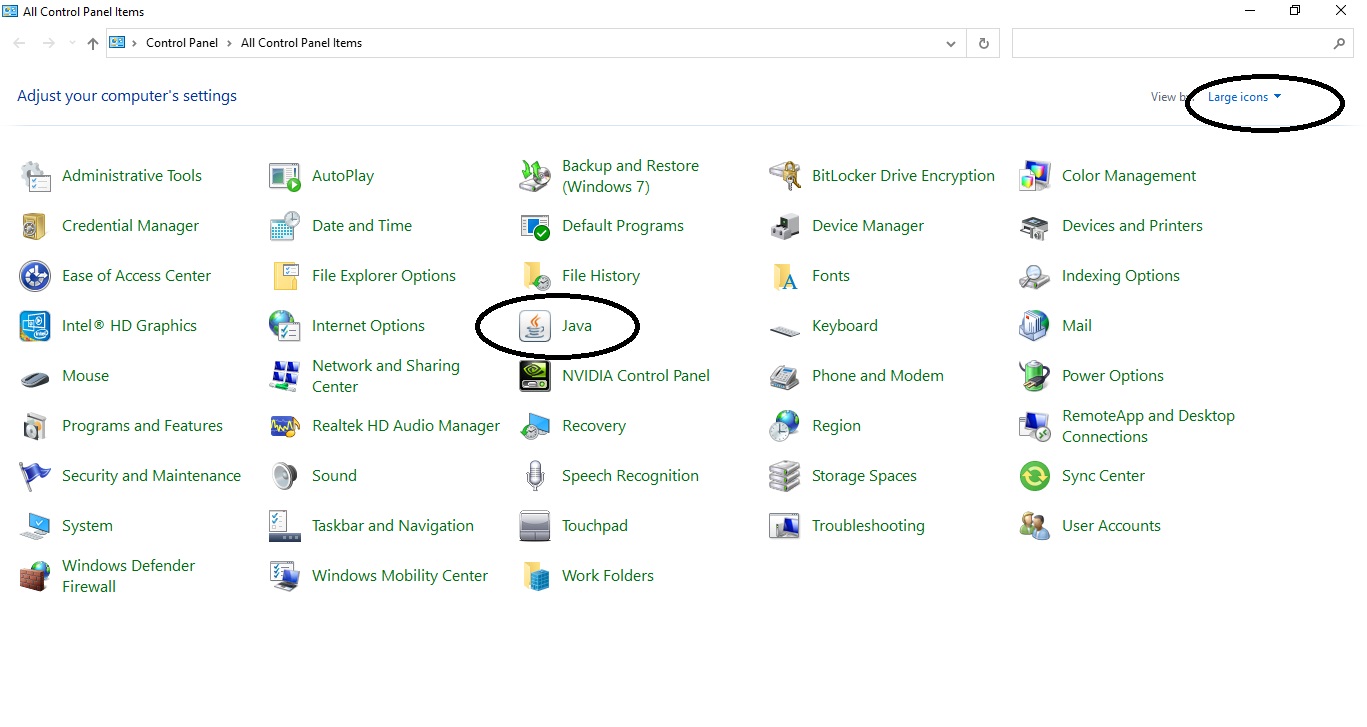1367x727 pixels.
Task: Open the Power Options link
Action: [1112, 376]
